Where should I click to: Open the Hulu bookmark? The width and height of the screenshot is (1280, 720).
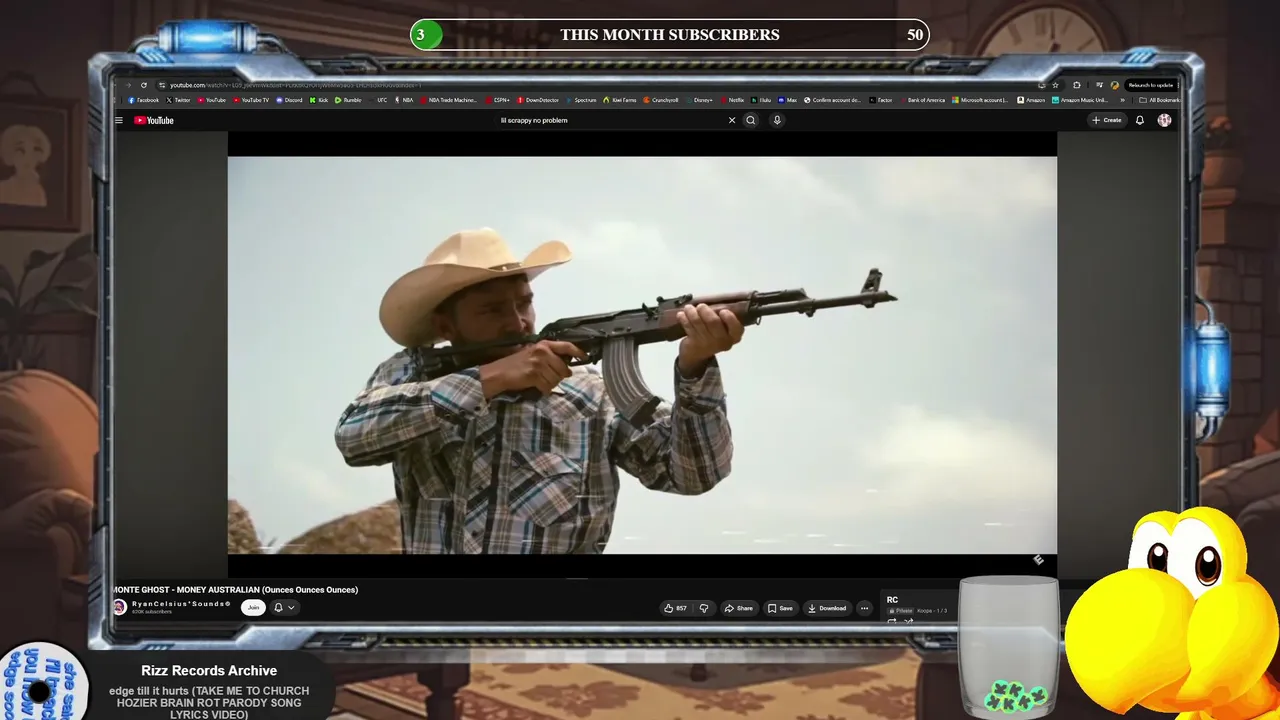click(x=762, y=100)
